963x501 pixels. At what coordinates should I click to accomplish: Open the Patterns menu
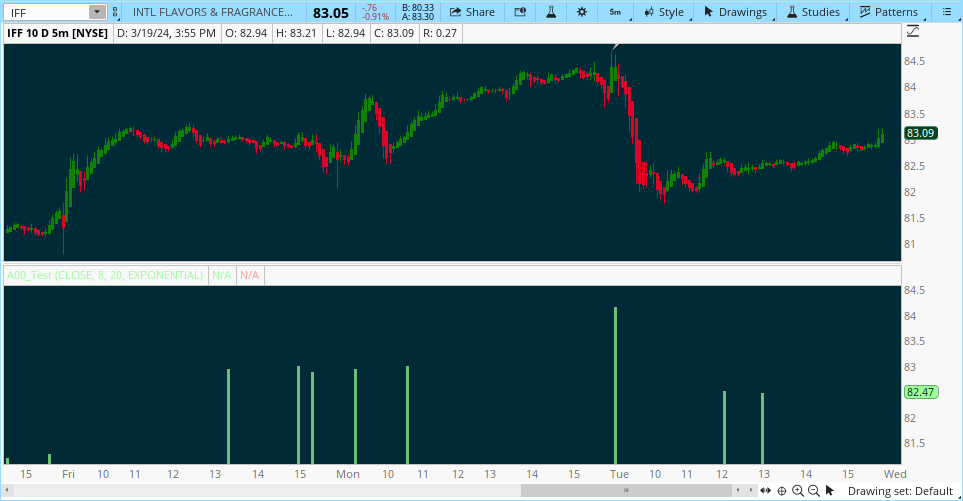[889, 12]
